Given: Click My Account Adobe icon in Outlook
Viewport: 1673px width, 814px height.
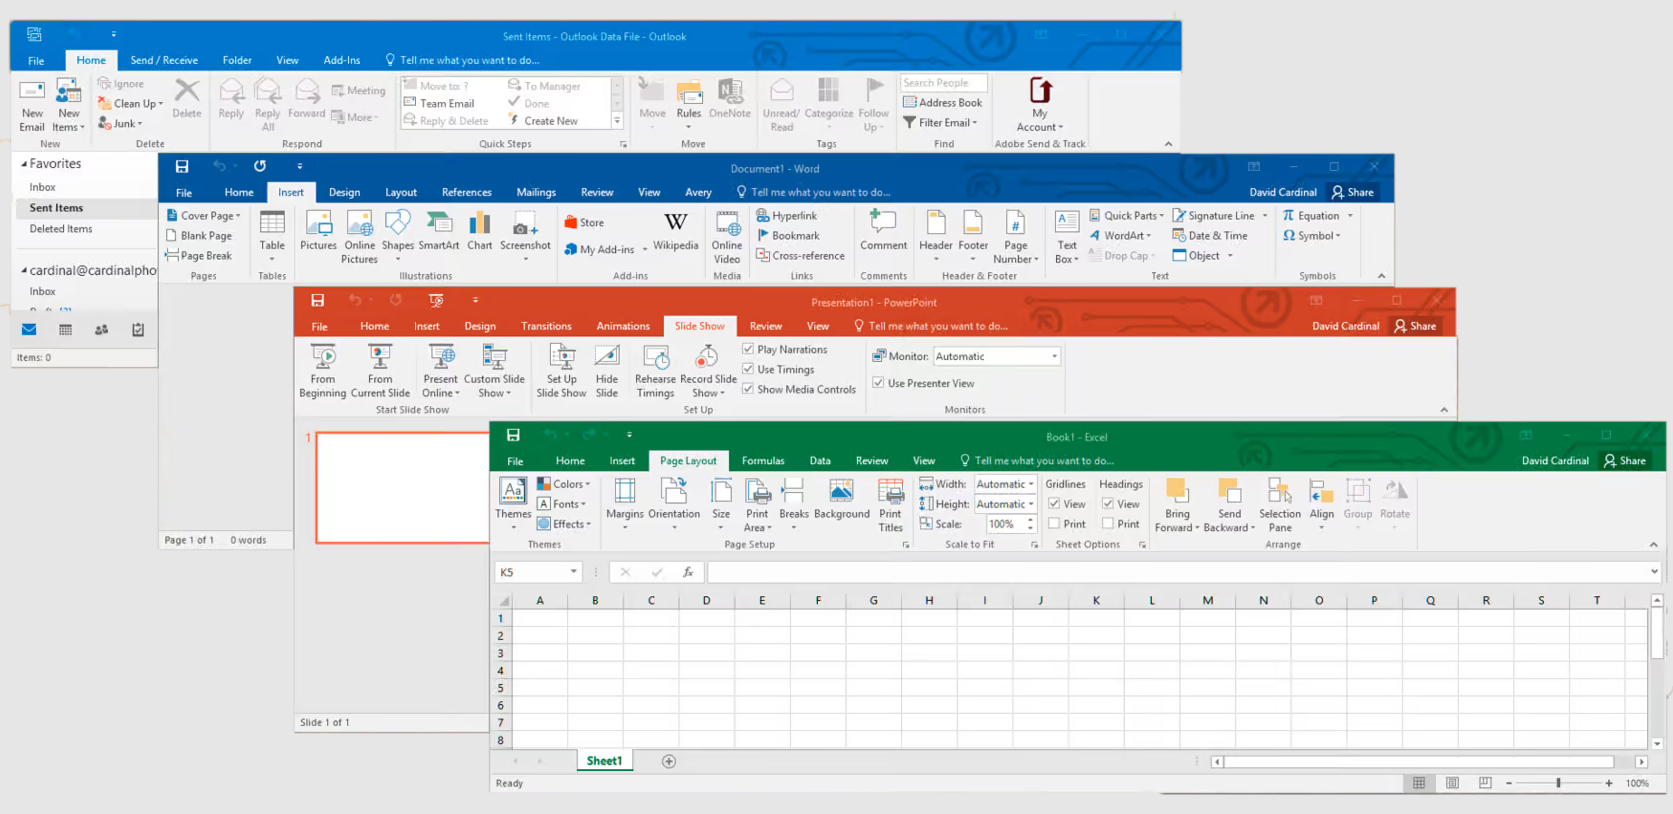Looking at the screenshot, I should [1040, 105].
